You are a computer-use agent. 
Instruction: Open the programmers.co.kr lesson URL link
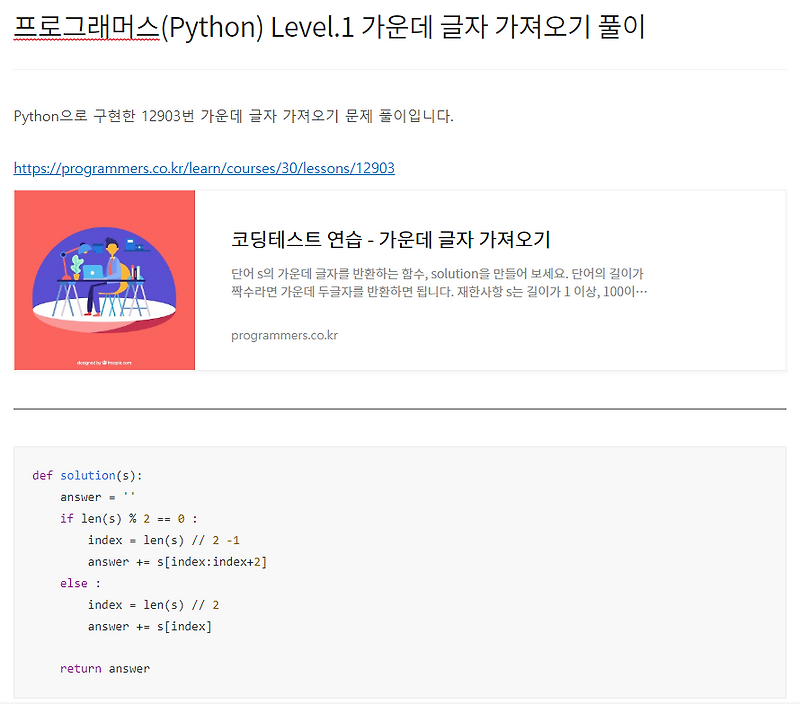point(203,167)
